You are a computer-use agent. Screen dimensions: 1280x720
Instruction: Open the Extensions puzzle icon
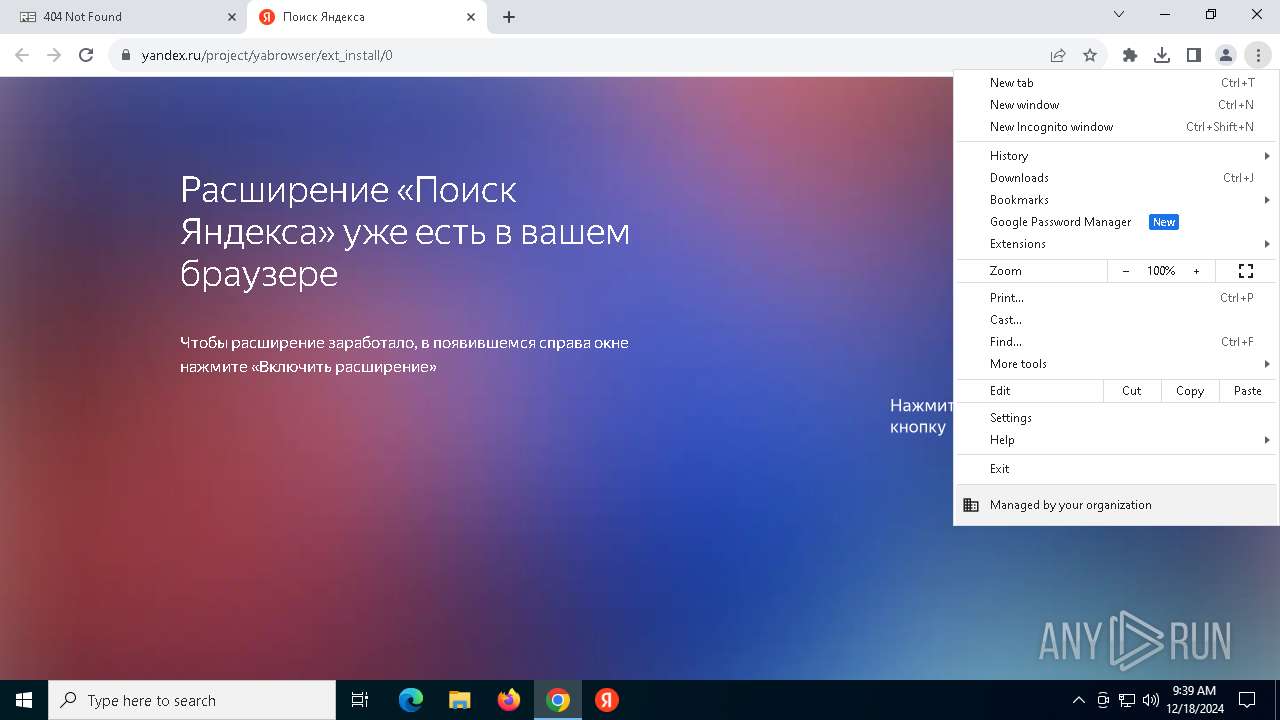[x=1130, y=55]
